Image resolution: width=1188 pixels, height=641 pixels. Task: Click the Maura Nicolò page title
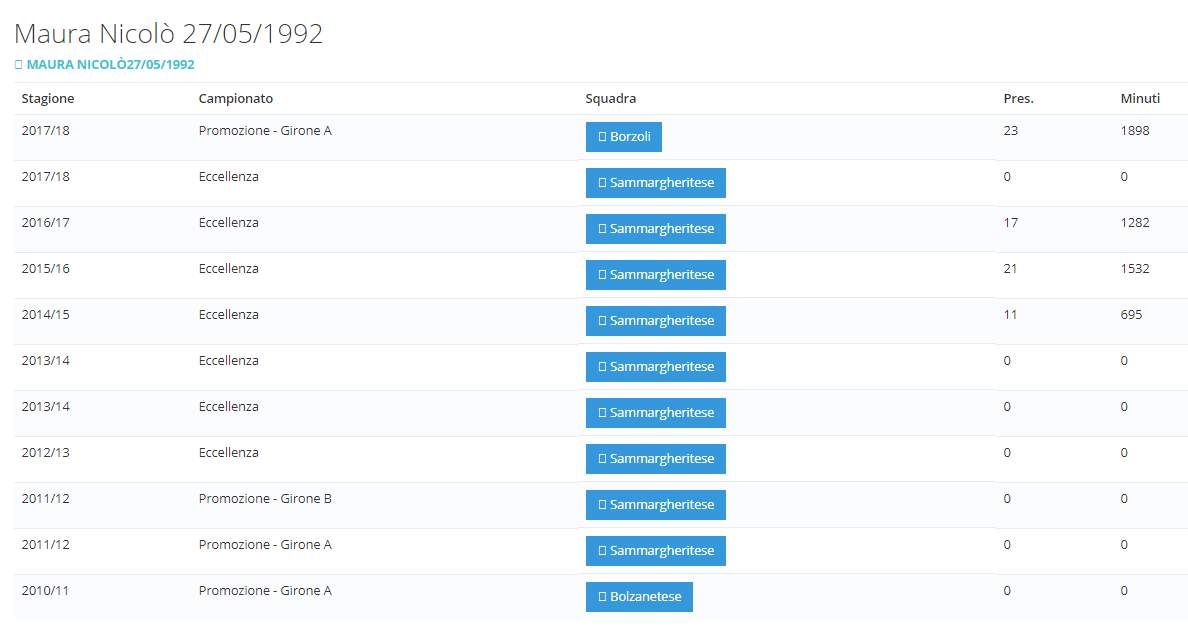coord(168,34)
